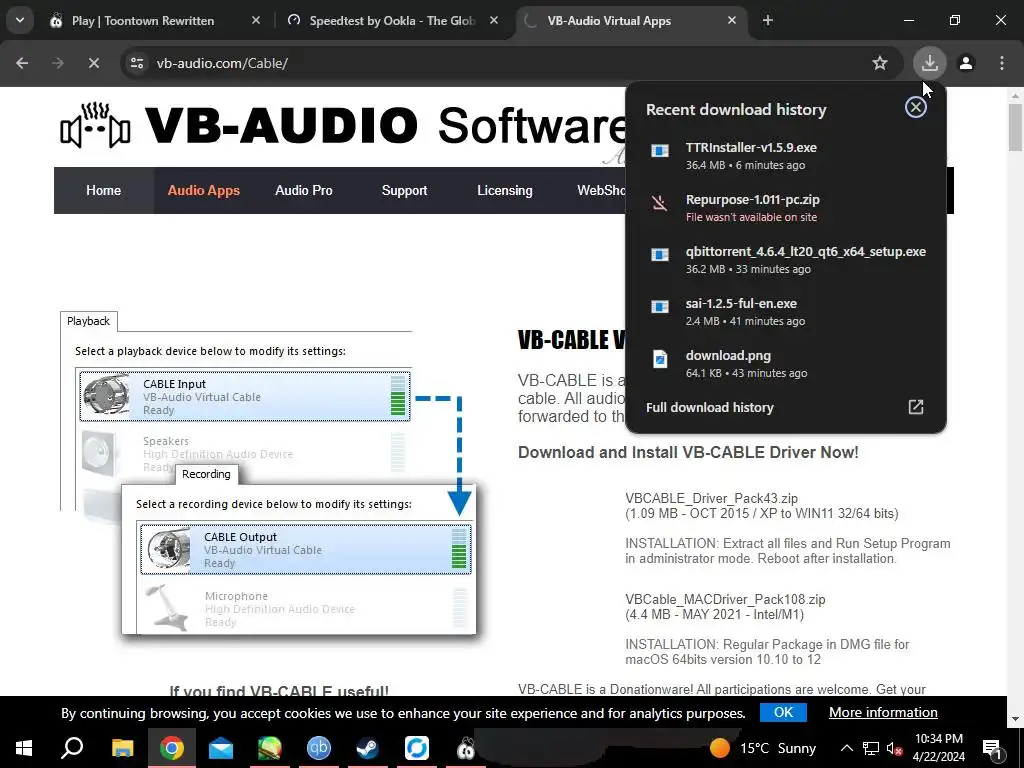Switch to Speedtest by Ookla tab
This screenshot has width=1024, height=768.
(392, 20)
